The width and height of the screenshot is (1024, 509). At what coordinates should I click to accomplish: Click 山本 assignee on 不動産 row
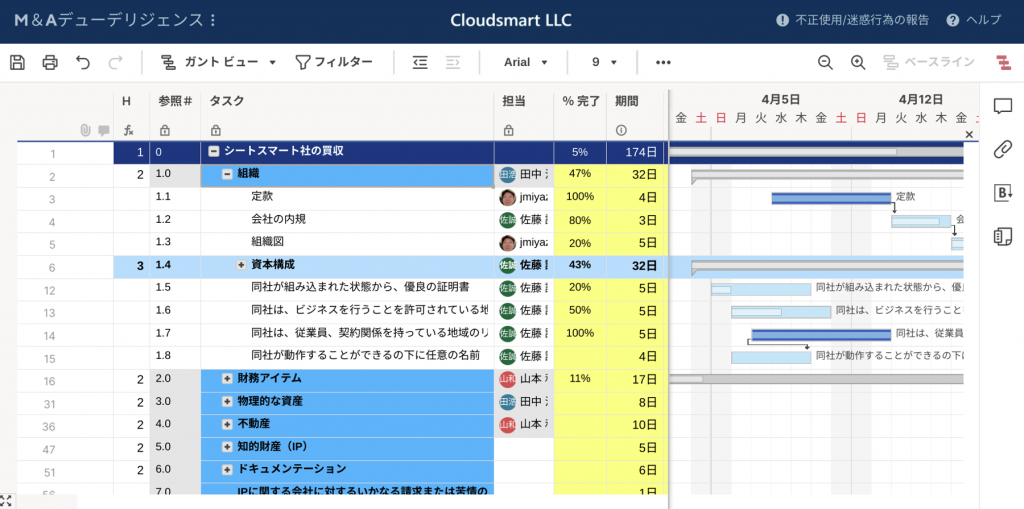pyautogui.click(x=523, y=424)
